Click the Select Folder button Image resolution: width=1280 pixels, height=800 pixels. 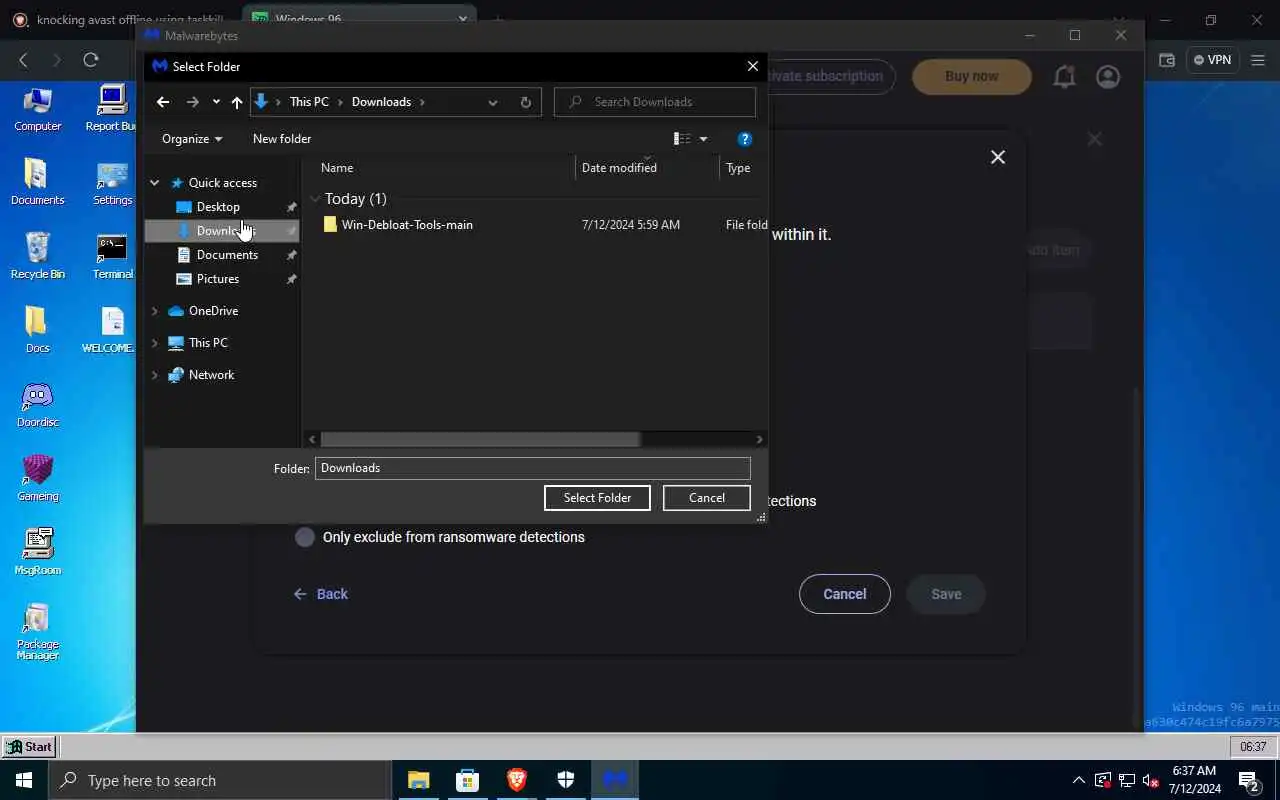[x=597, y=498]
